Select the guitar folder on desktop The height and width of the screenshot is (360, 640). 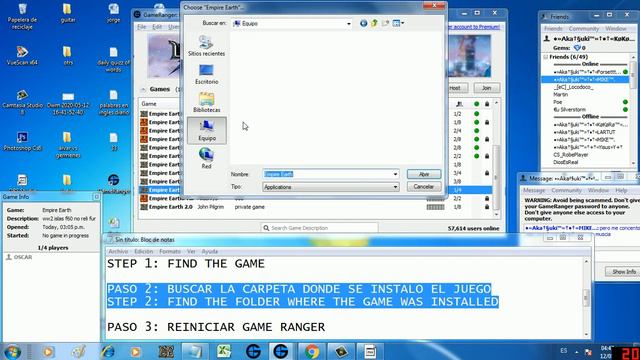coord(67,13)
